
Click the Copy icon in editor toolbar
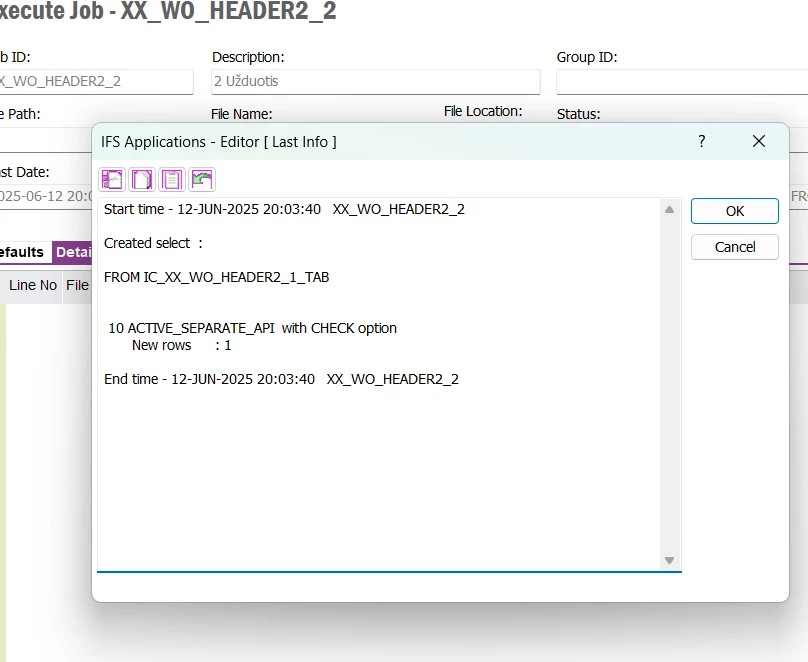142,179
